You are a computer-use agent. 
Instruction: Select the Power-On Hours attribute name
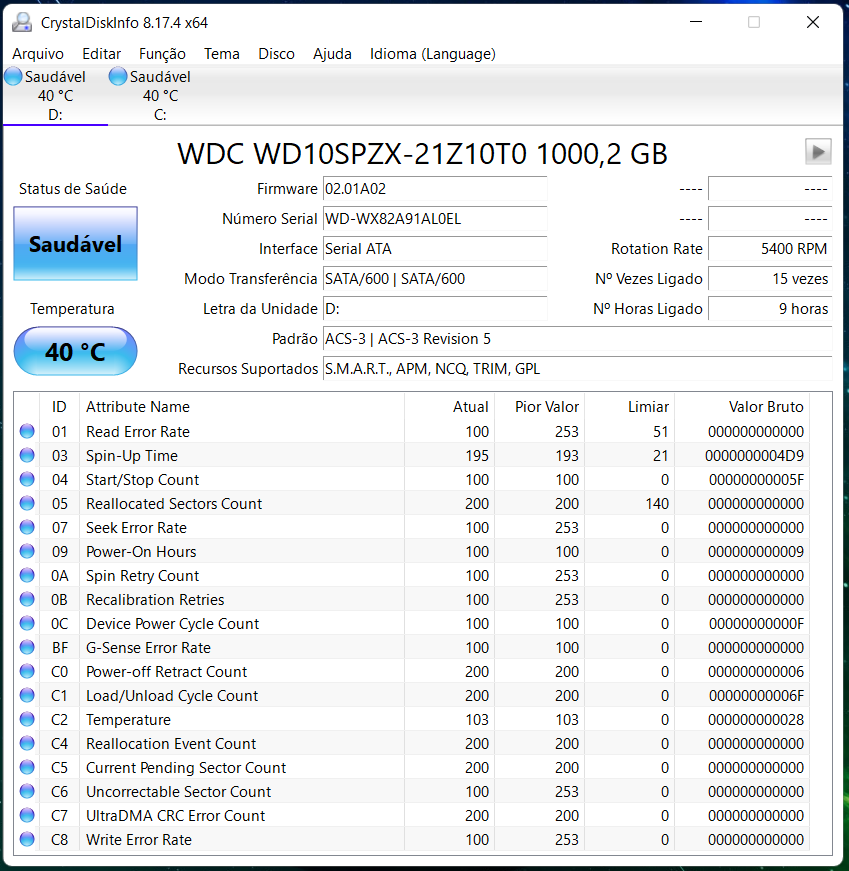point(141,552)
